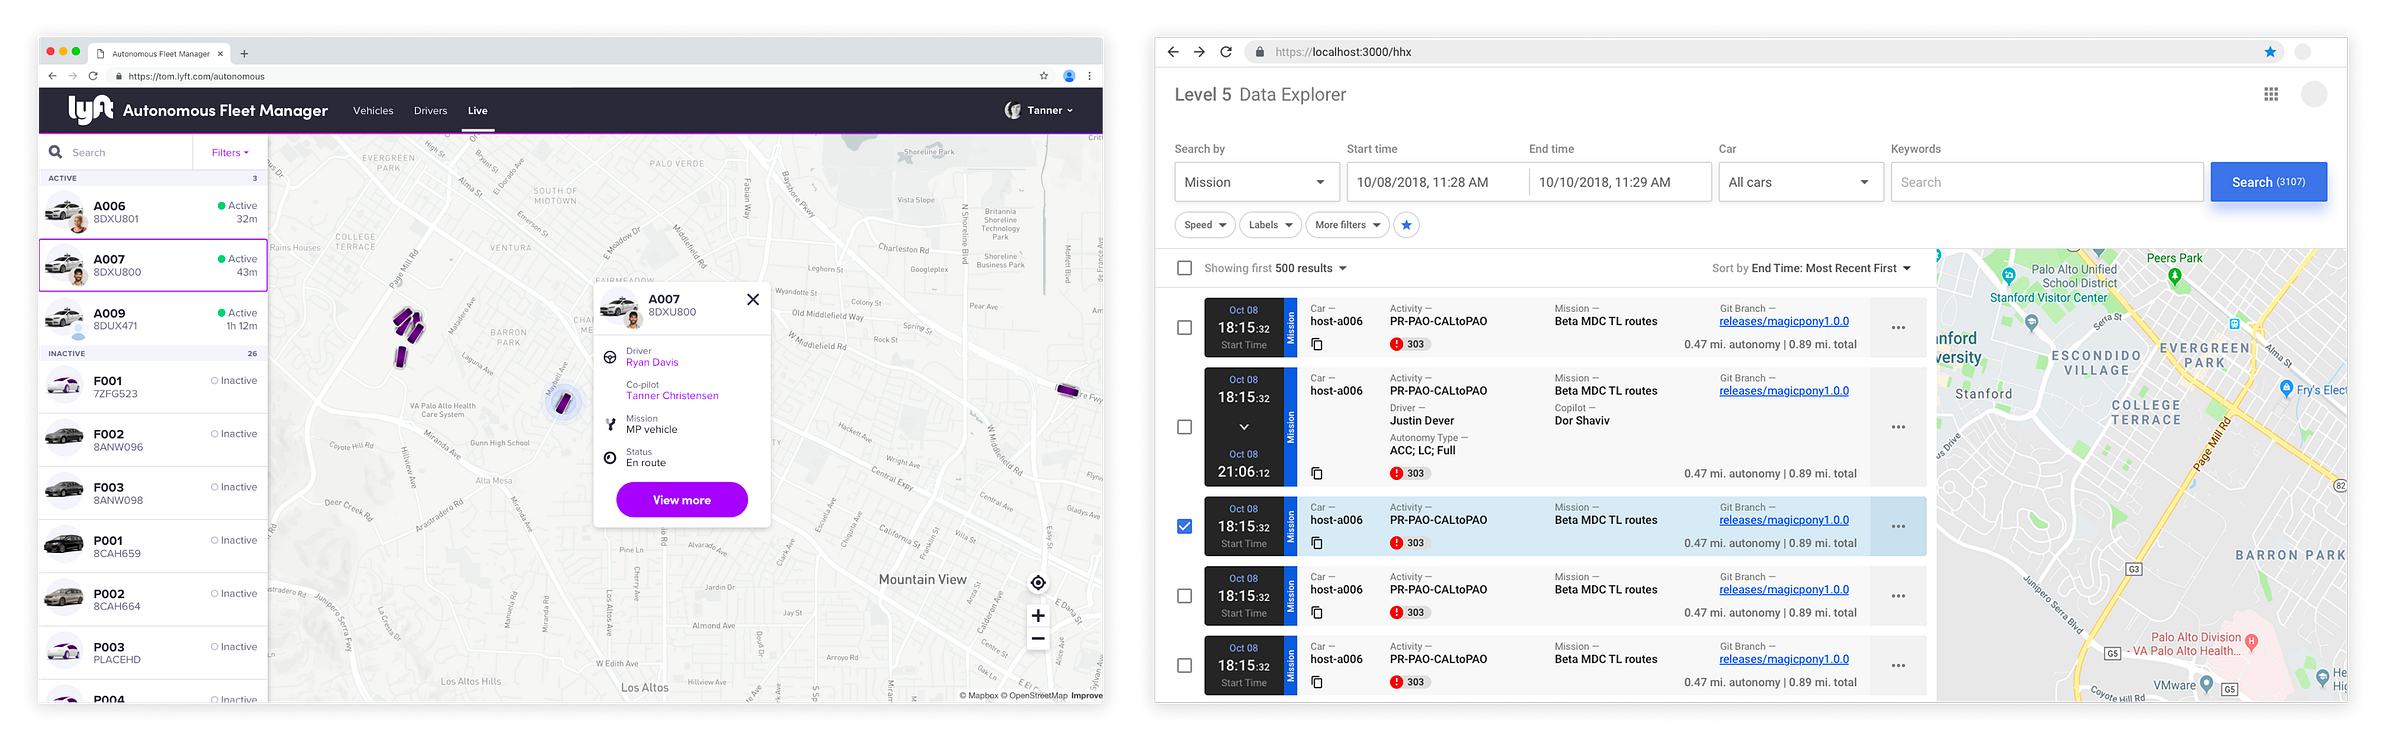Open releases/magicpony1.0.0 link in last row
The image size is (2400, 739).
1784,660
